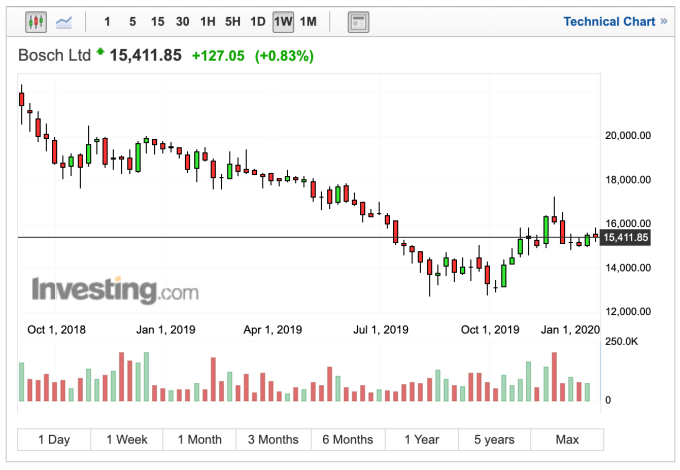This screenshot has width=680, height=470.
Task: Click the Oct 1, 2019 date label
Action: [x=490, y=330]
